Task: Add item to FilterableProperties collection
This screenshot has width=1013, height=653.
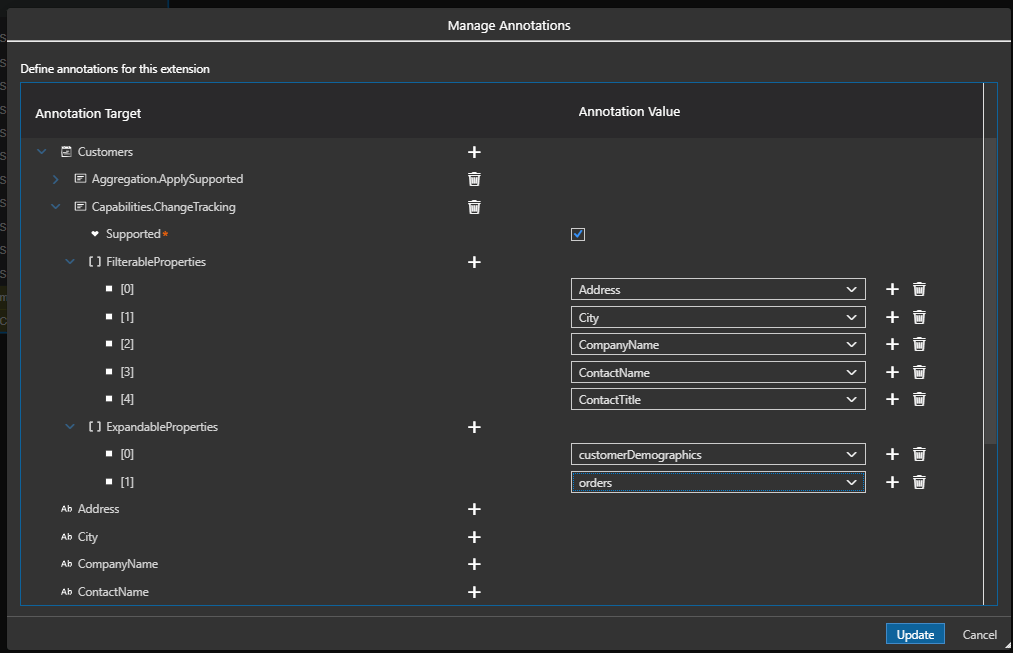Action: (x=474, y=262)
